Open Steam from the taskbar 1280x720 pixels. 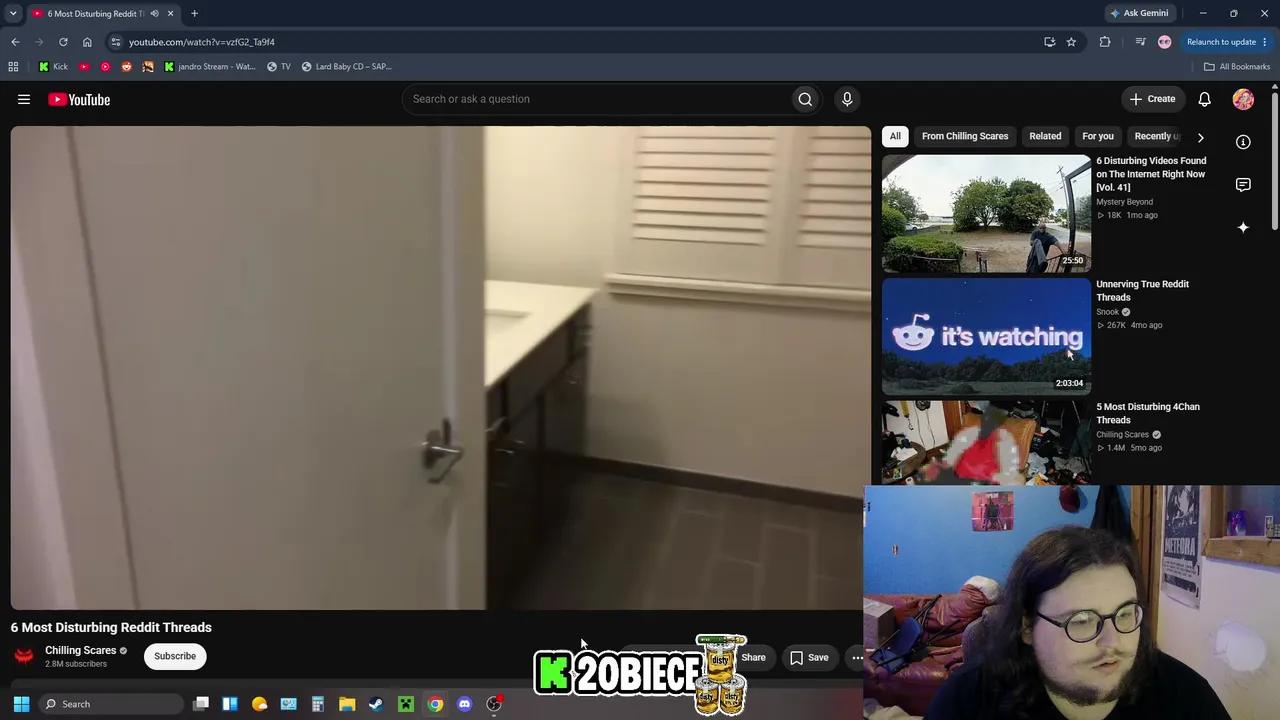(x=376, y=704)
